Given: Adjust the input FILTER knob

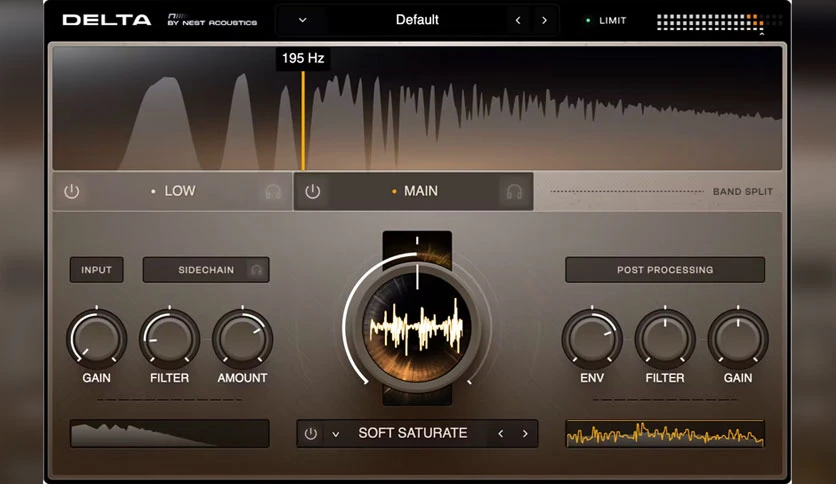Looking at the screenshot, I should (170, 338).
